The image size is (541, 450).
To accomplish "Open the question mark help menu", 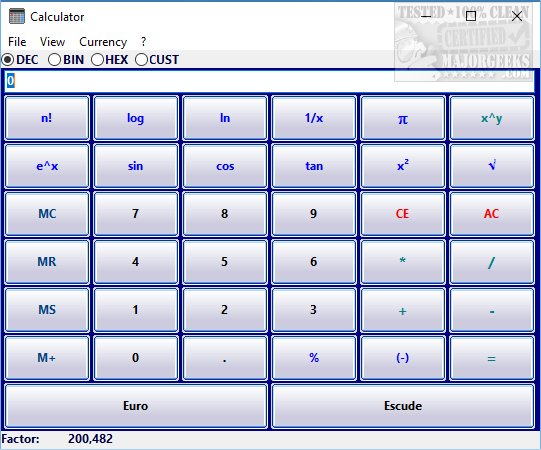I will pyautogui.click(x=143, y=42).
